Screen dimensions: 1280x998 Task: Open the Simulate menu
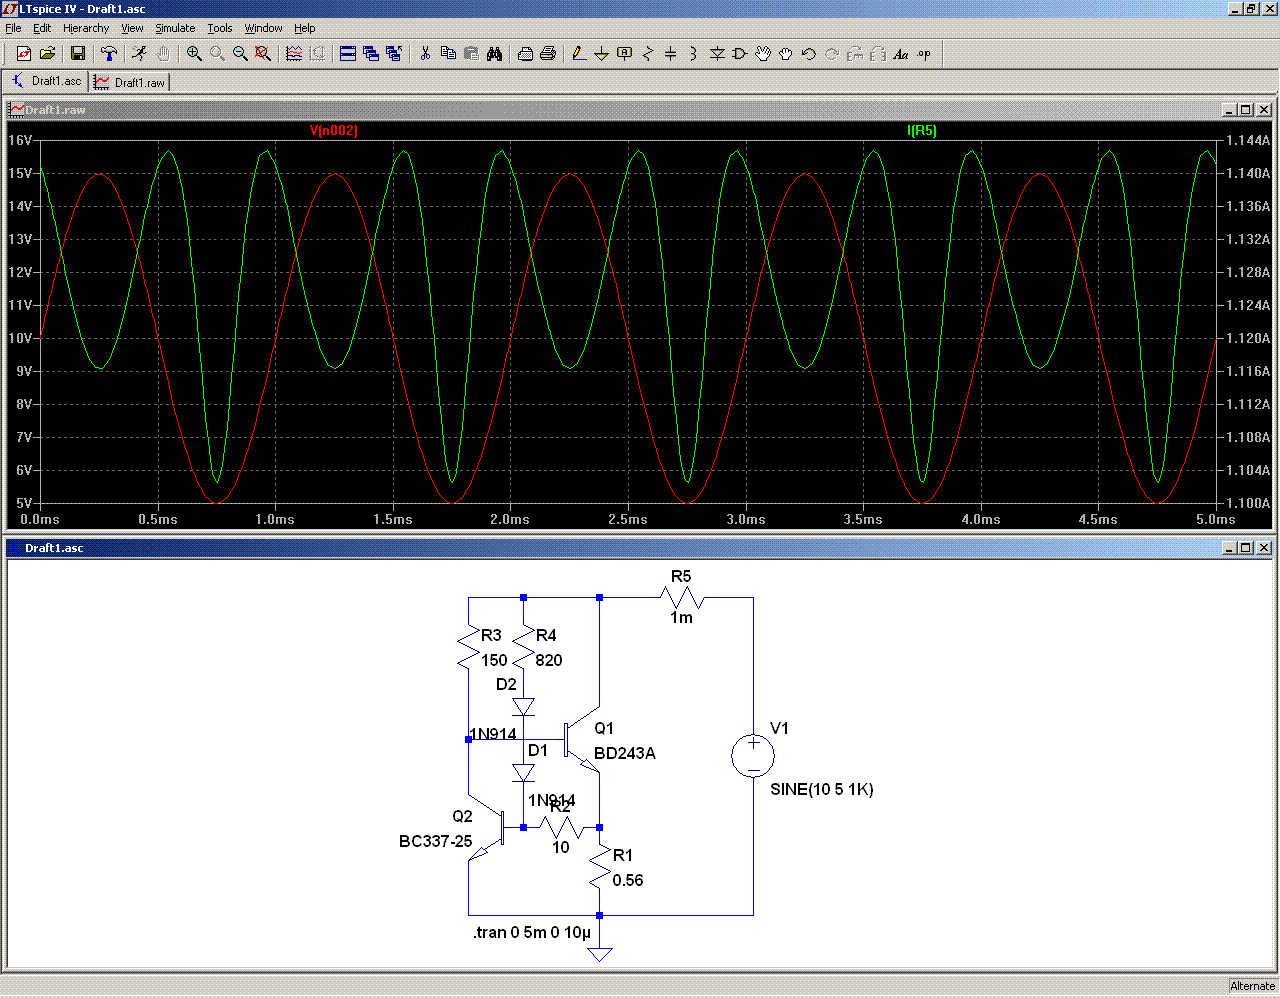click(175, 28)
